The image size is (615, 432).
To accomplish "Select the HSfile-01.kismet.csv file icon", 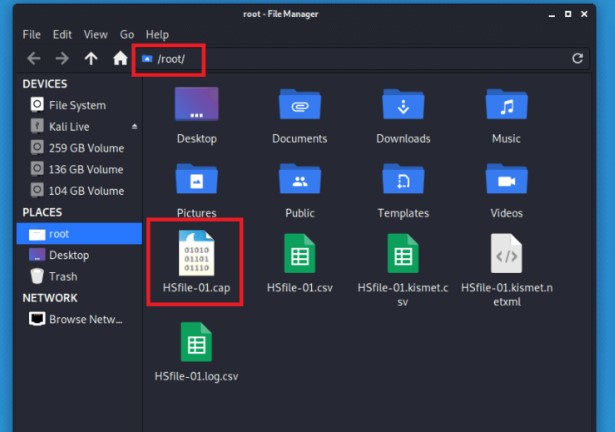I will [x=403, y=253].
